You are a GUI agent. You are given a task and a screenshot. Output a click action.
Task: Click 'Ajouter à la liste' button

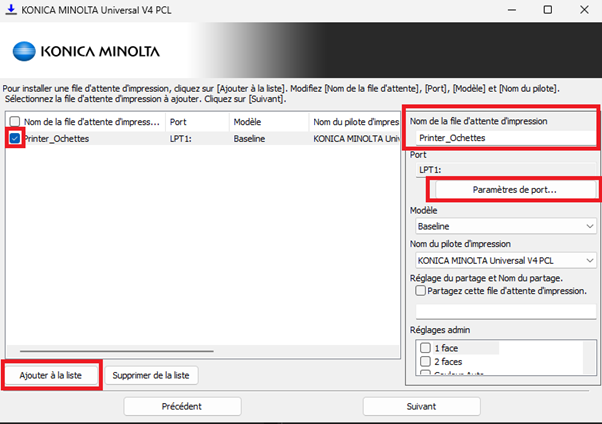point(51,375)
